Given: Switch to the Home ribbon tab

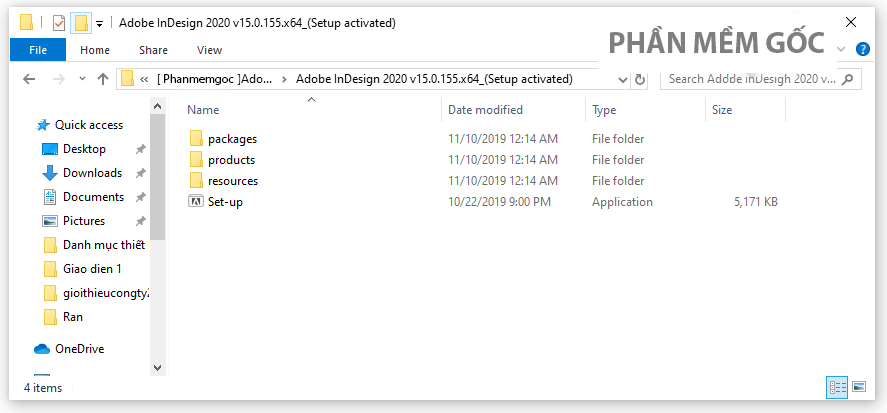Looking at the screenshot, I should 95,50.
